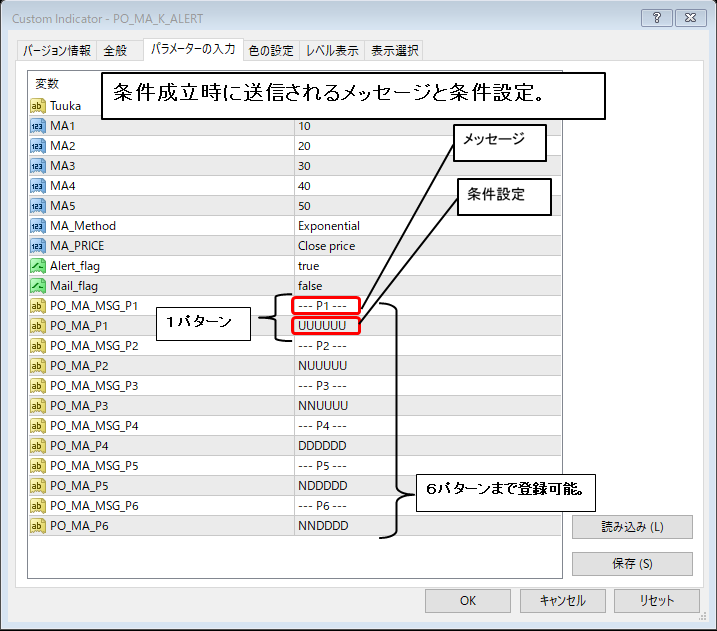Viewport: 717px width, 631px height.
Task: Click the string icon beside PO_MA_MSG_P1
Action: coord(38,306)
